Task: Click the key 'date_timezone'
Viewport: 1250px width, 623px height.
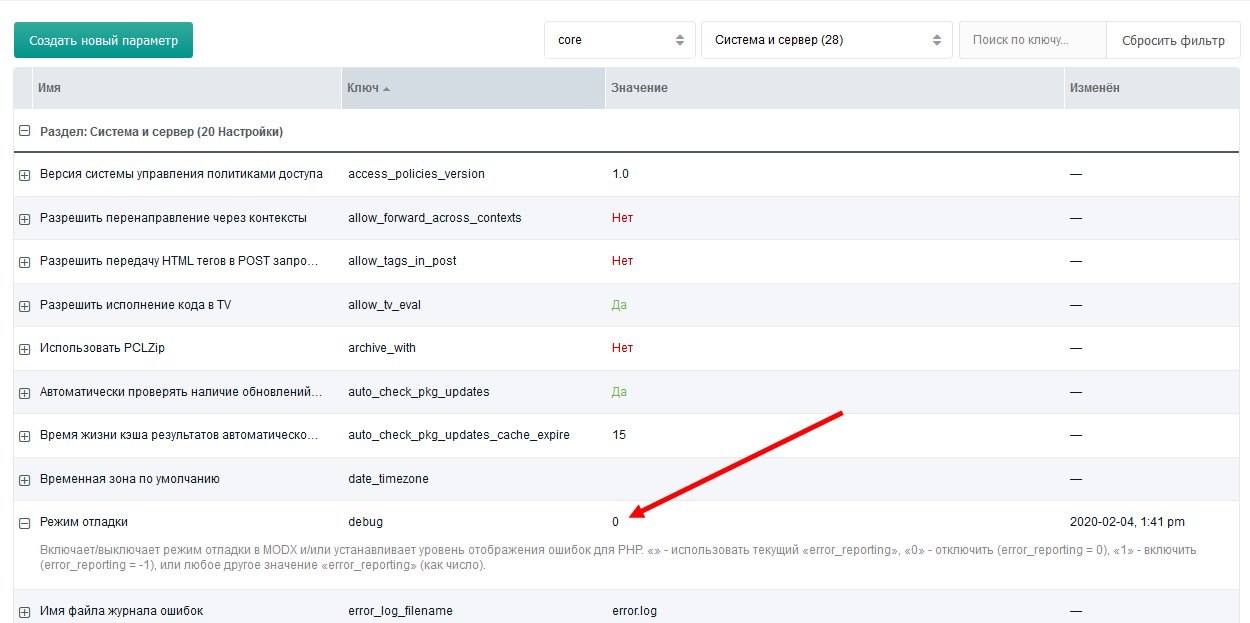Action: coord(388,479)
